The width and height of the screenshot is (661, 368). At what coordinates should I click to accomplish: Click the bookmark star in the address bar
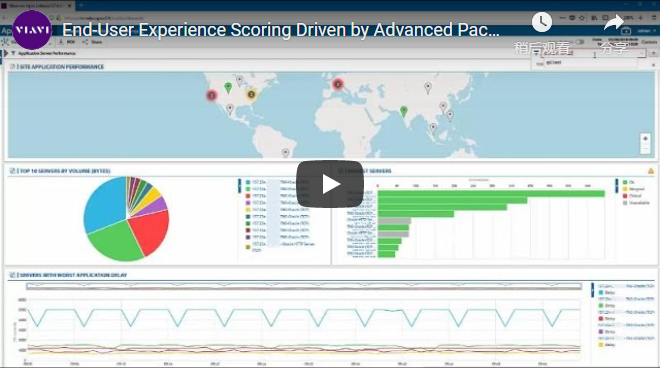[582, 18]
